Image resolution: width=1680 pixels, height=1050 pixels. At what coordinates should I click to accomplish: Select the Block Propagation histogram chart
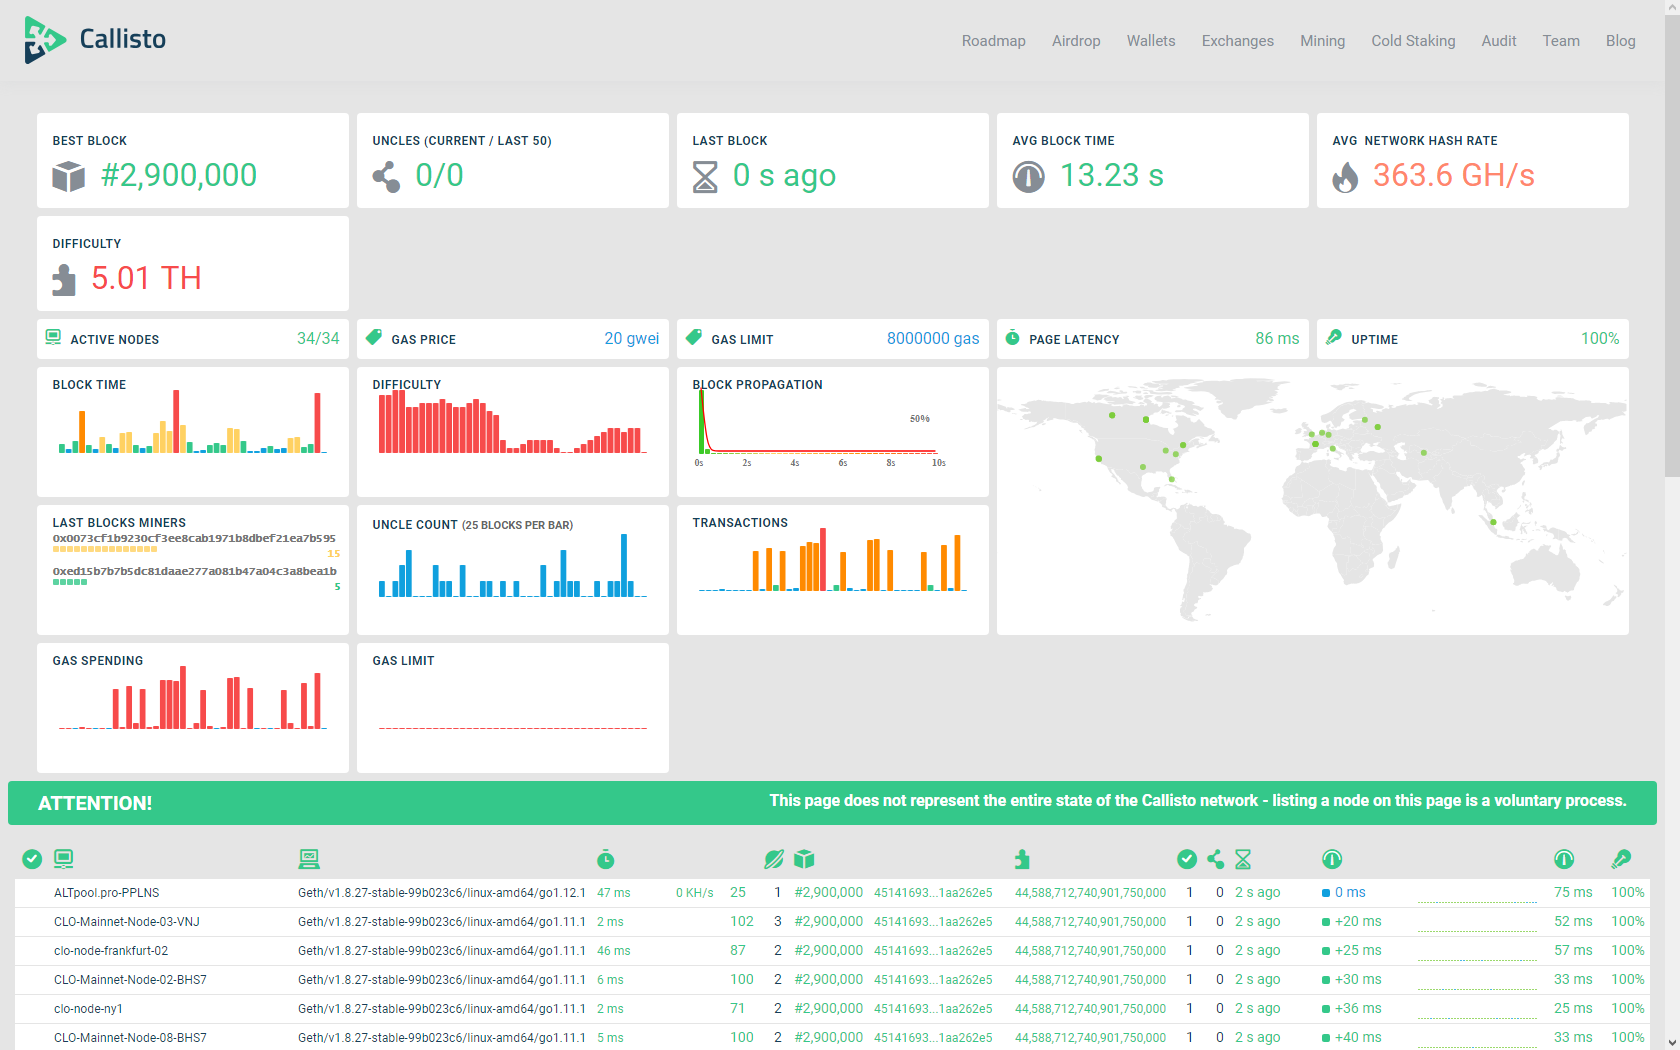tap(820, 427)
